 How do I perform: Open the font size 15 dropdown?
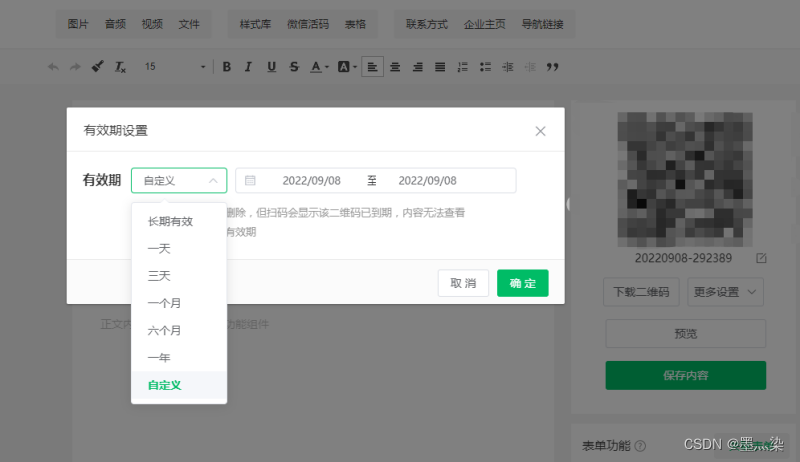(x=175, y=67)
